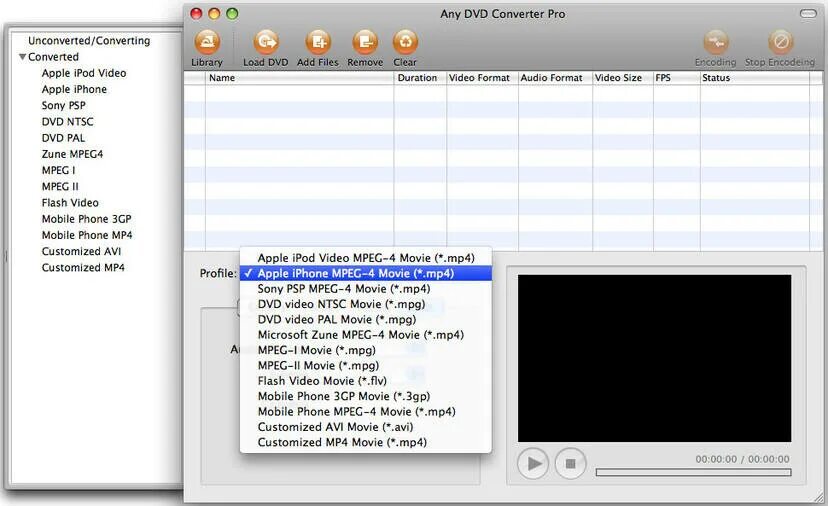
Task: Click the Remove toolbar icon
Action: [365, 42]
